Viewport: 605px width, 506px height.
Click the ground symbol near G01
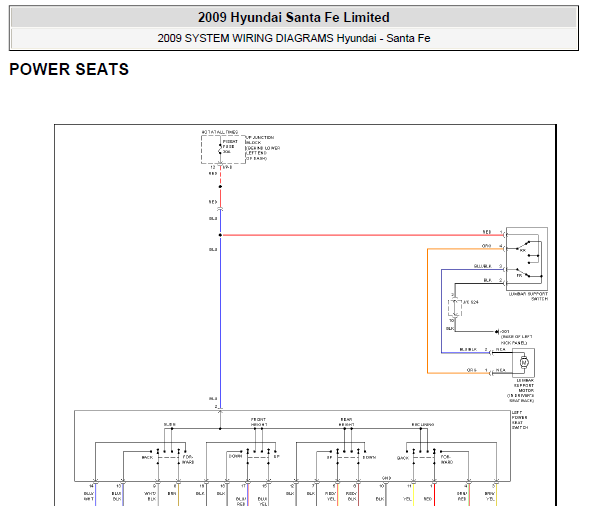tap(497, 332)
